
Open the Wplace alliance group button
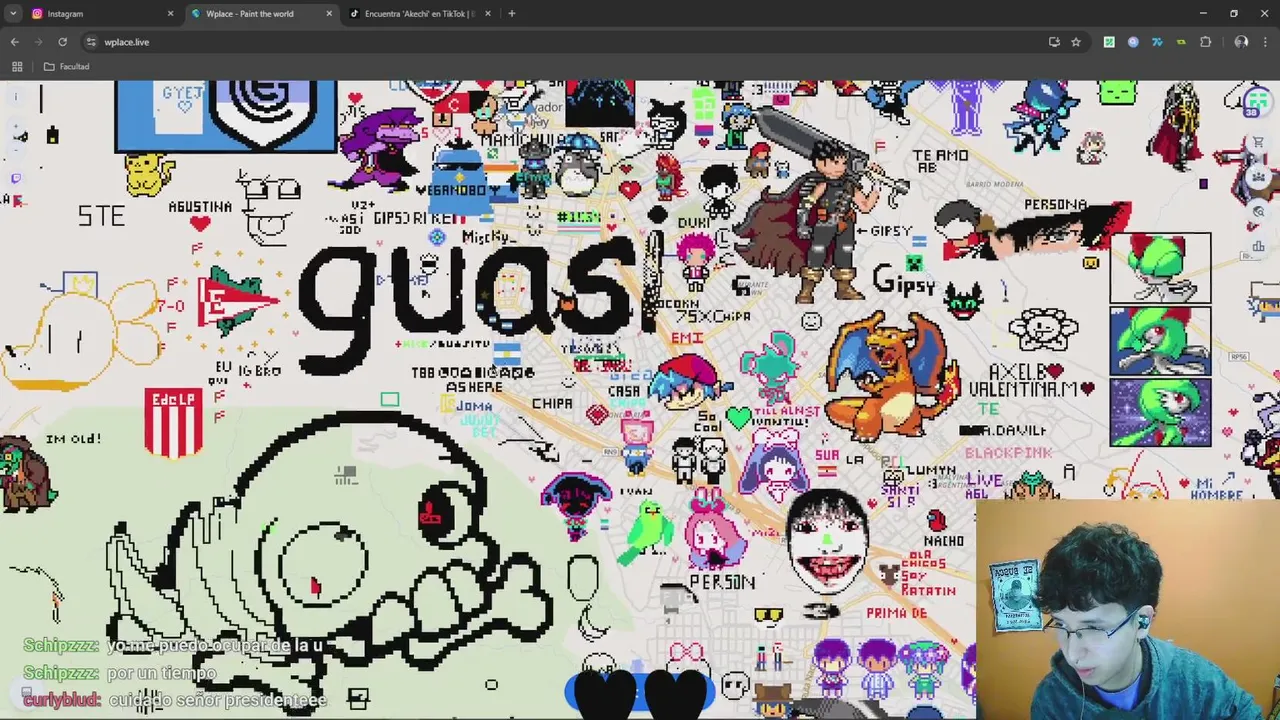click(1258, 177)
